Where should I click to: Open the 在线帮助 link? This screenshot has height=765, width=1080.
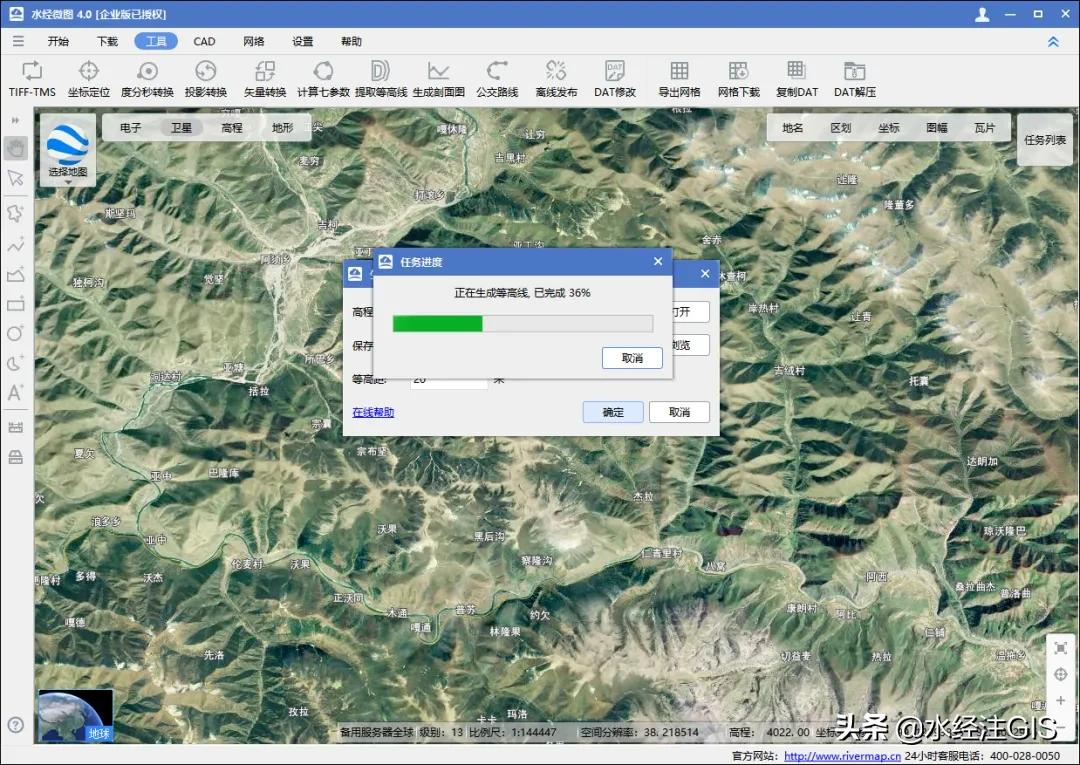(x=373, y=412)
